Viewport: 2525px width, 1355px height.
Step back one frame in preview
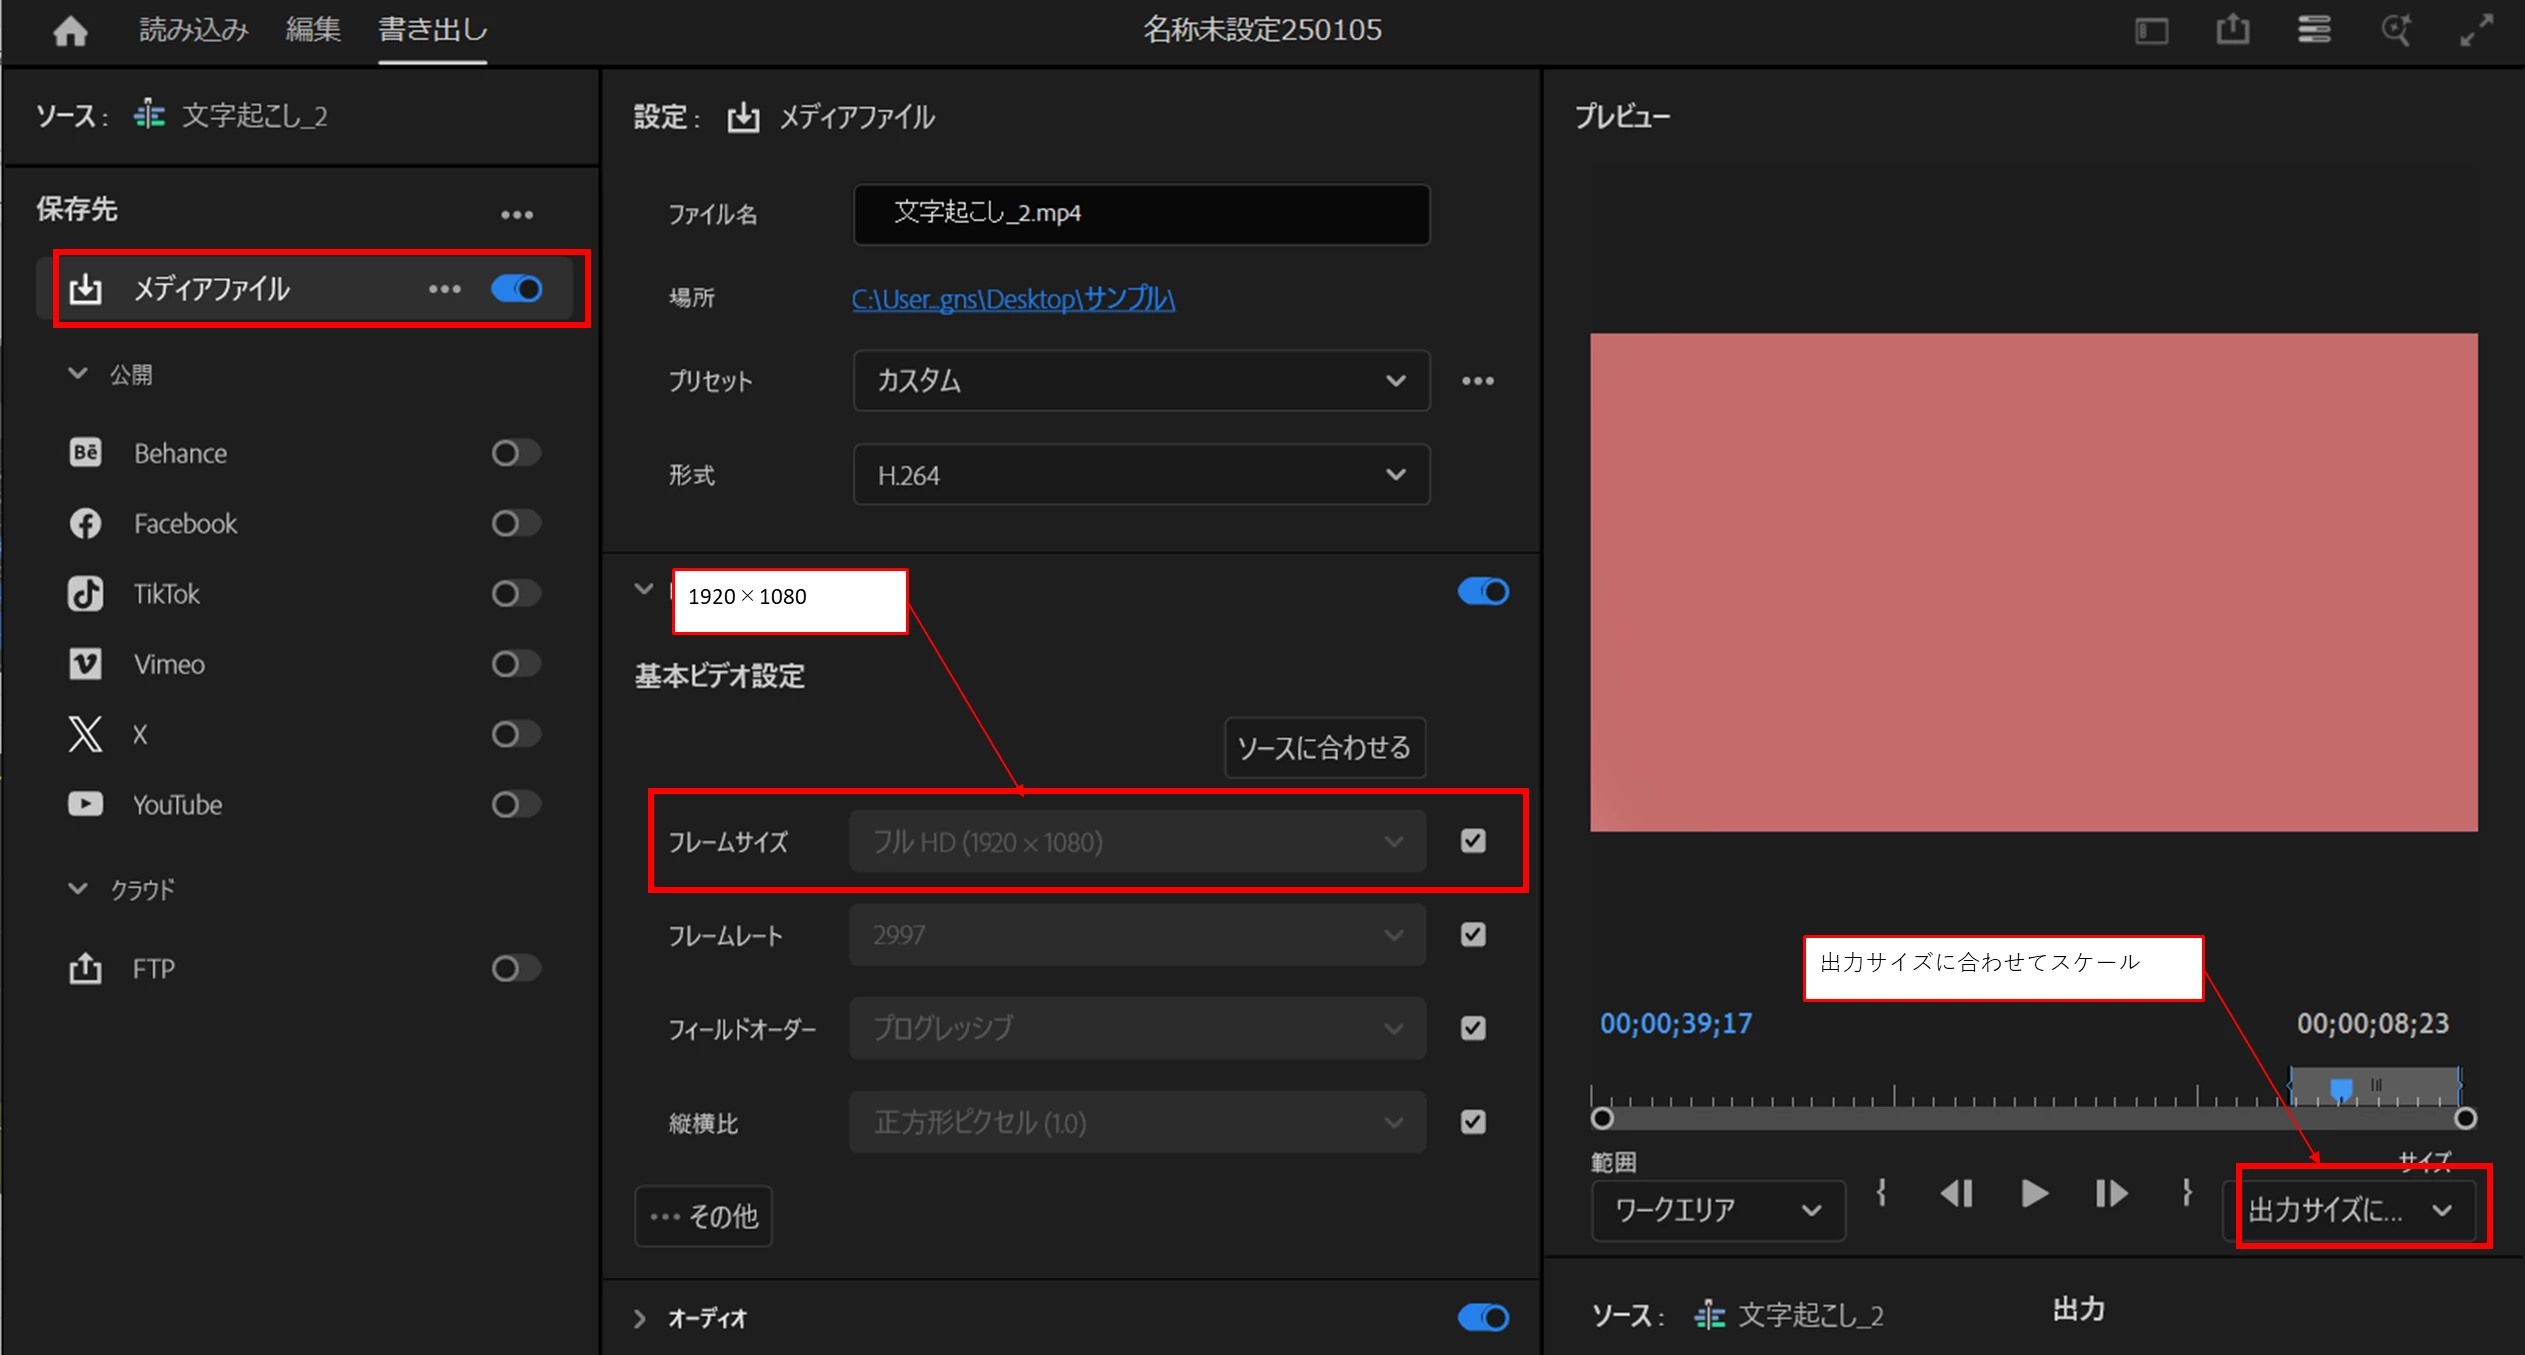[1956, 1193]
